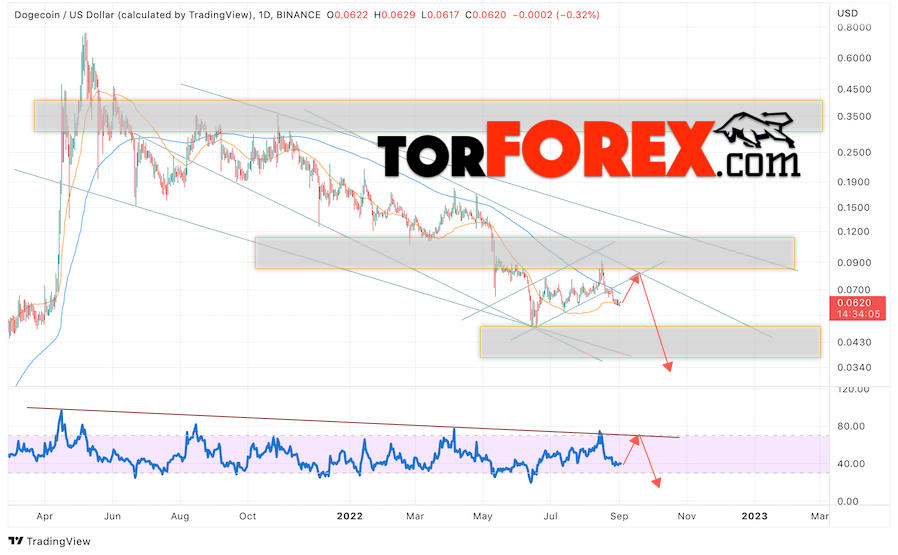Viewport: 898px width, 555px height.
Task: Click the USD currency label on price axis
Action: (848, 13)
